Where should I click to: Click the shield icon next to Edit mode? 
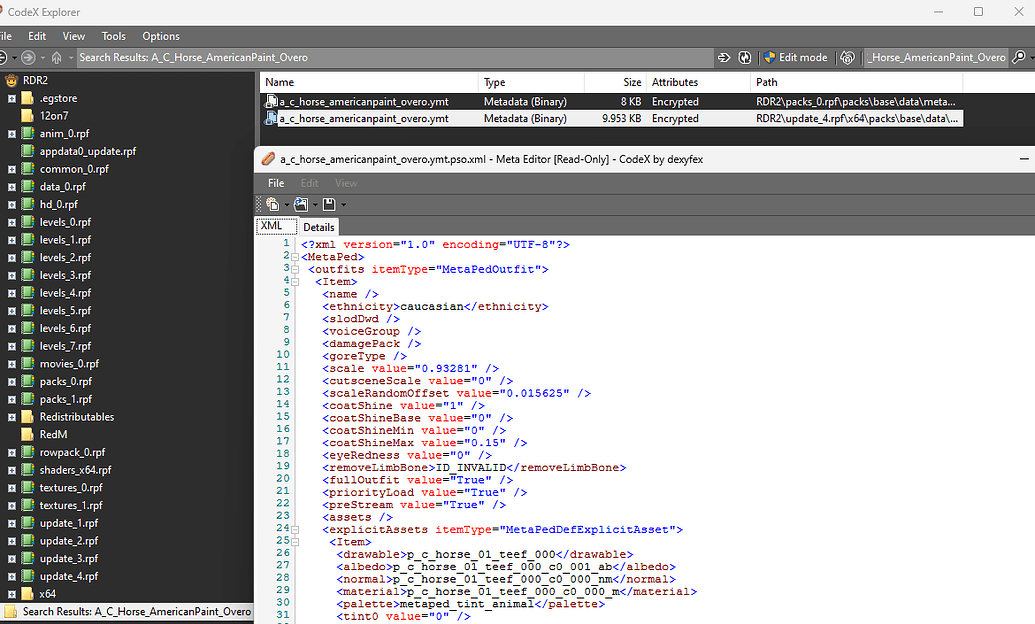(770, 57)
